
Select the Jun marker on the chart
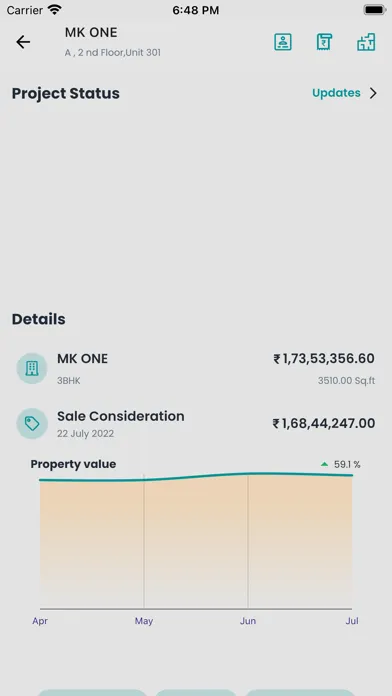tap(248, 621)
